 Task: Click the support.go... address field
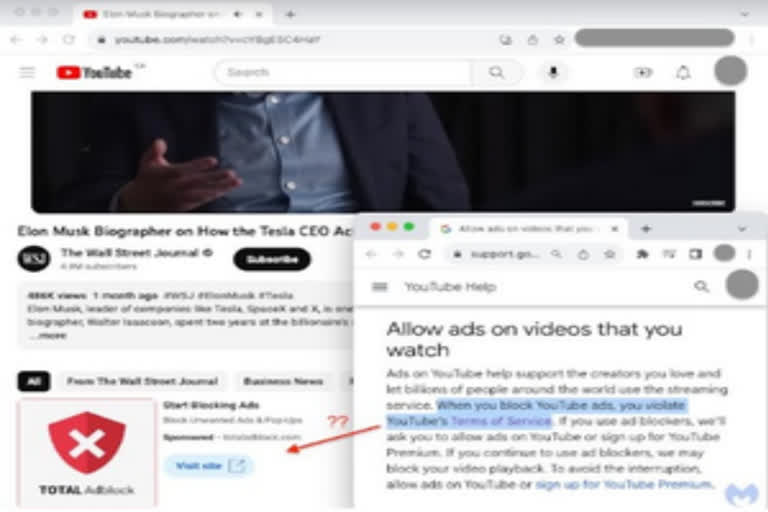click(x=504, y=254)
